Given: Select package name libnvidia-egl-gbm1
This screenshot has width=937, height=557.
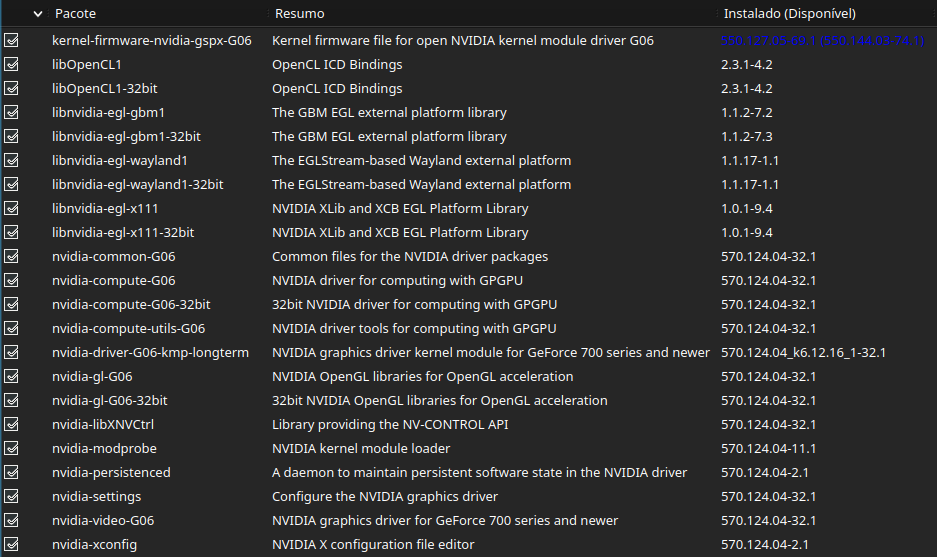Looking at the screenshot, I should [x=108, y=112].
